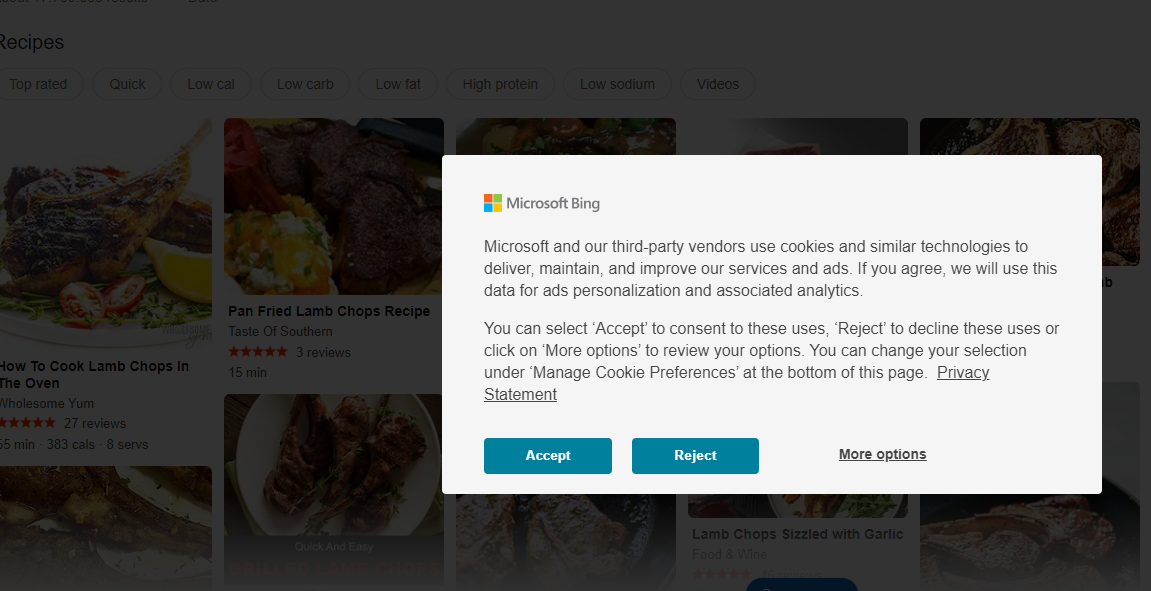Accept the cookie consent
The width and height of the screenshot is (1151, 591).
coord(547,455)
